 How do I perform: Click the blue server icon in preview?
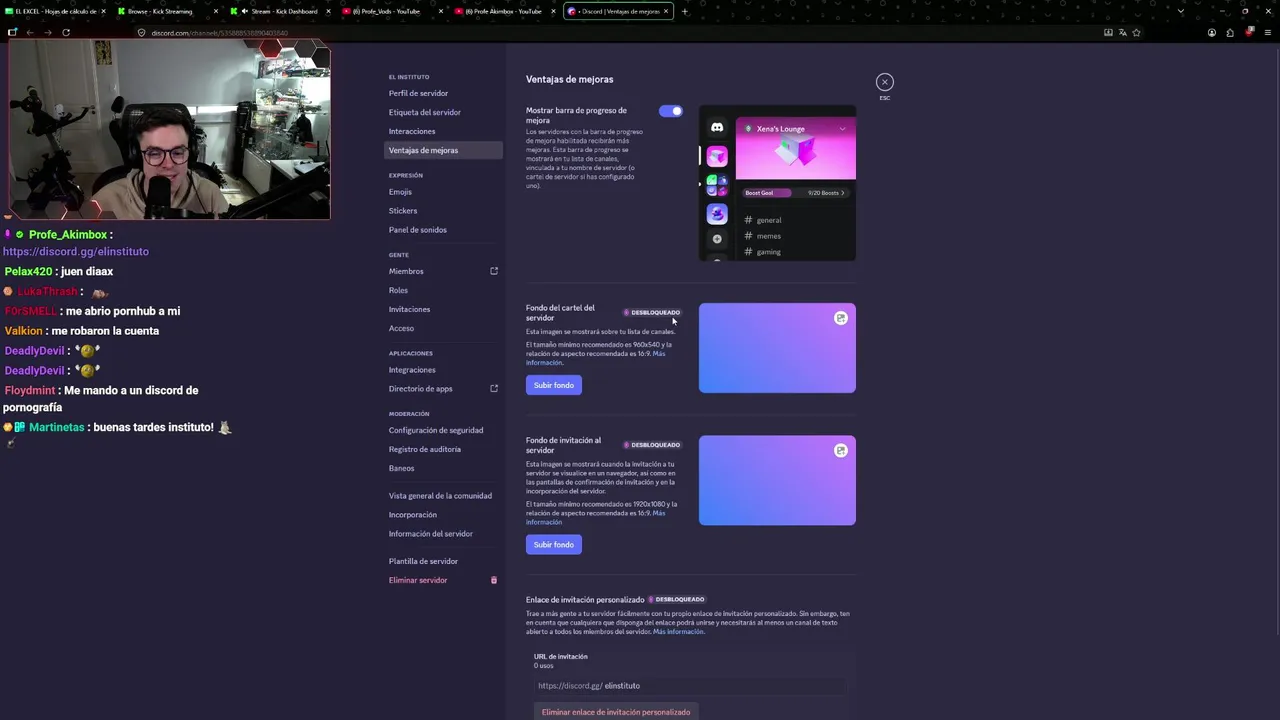tap(717, 213)
